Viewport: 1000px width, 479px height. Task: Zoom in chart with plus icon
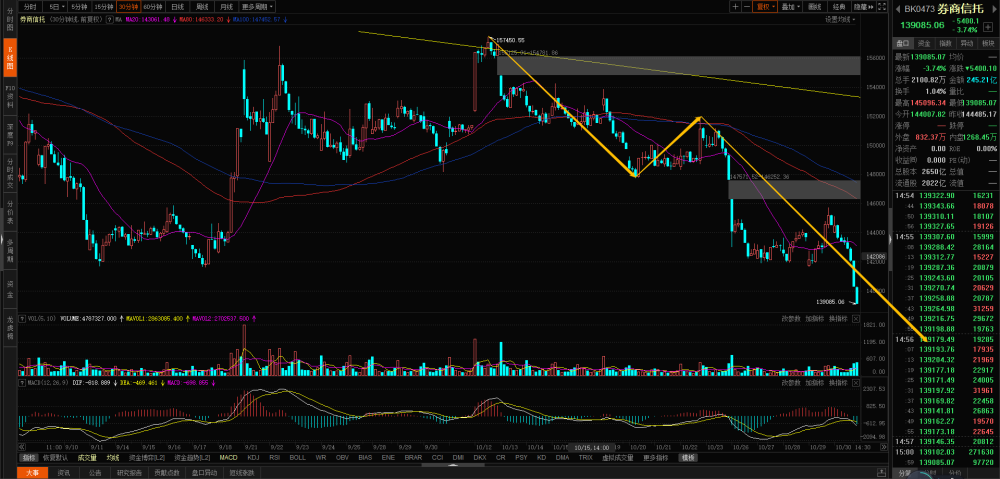[735, 6]
